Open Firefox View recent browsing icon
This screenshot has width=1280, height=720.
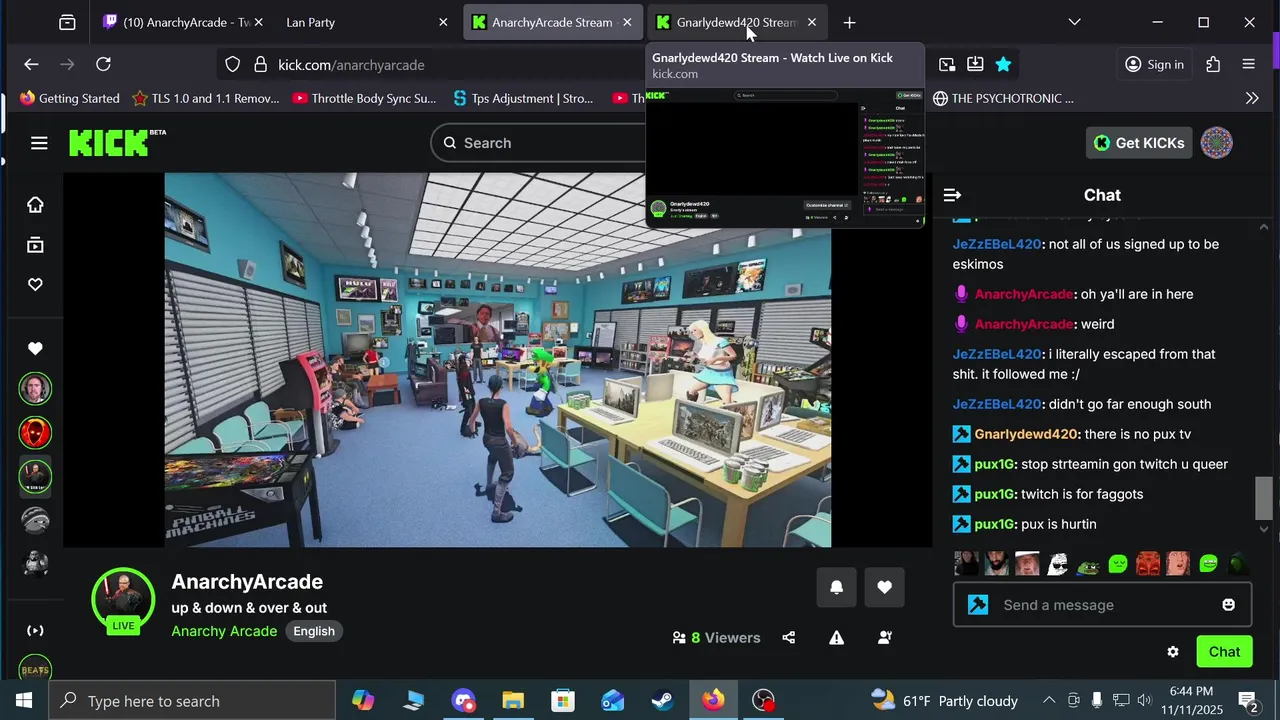pyautogui.click(x=67, y=22)
